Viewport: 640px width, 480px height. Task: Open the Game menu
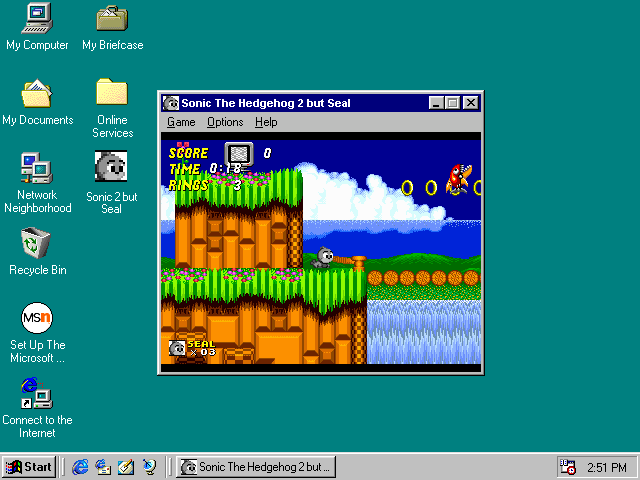[181, 122]
